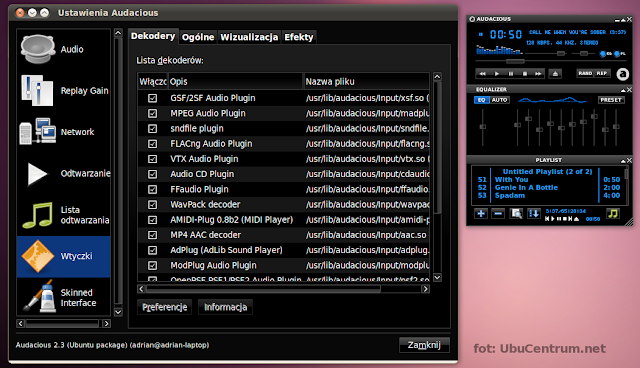
Task: Enable equalizer with EQ on button
Action: tap(482, 100)
